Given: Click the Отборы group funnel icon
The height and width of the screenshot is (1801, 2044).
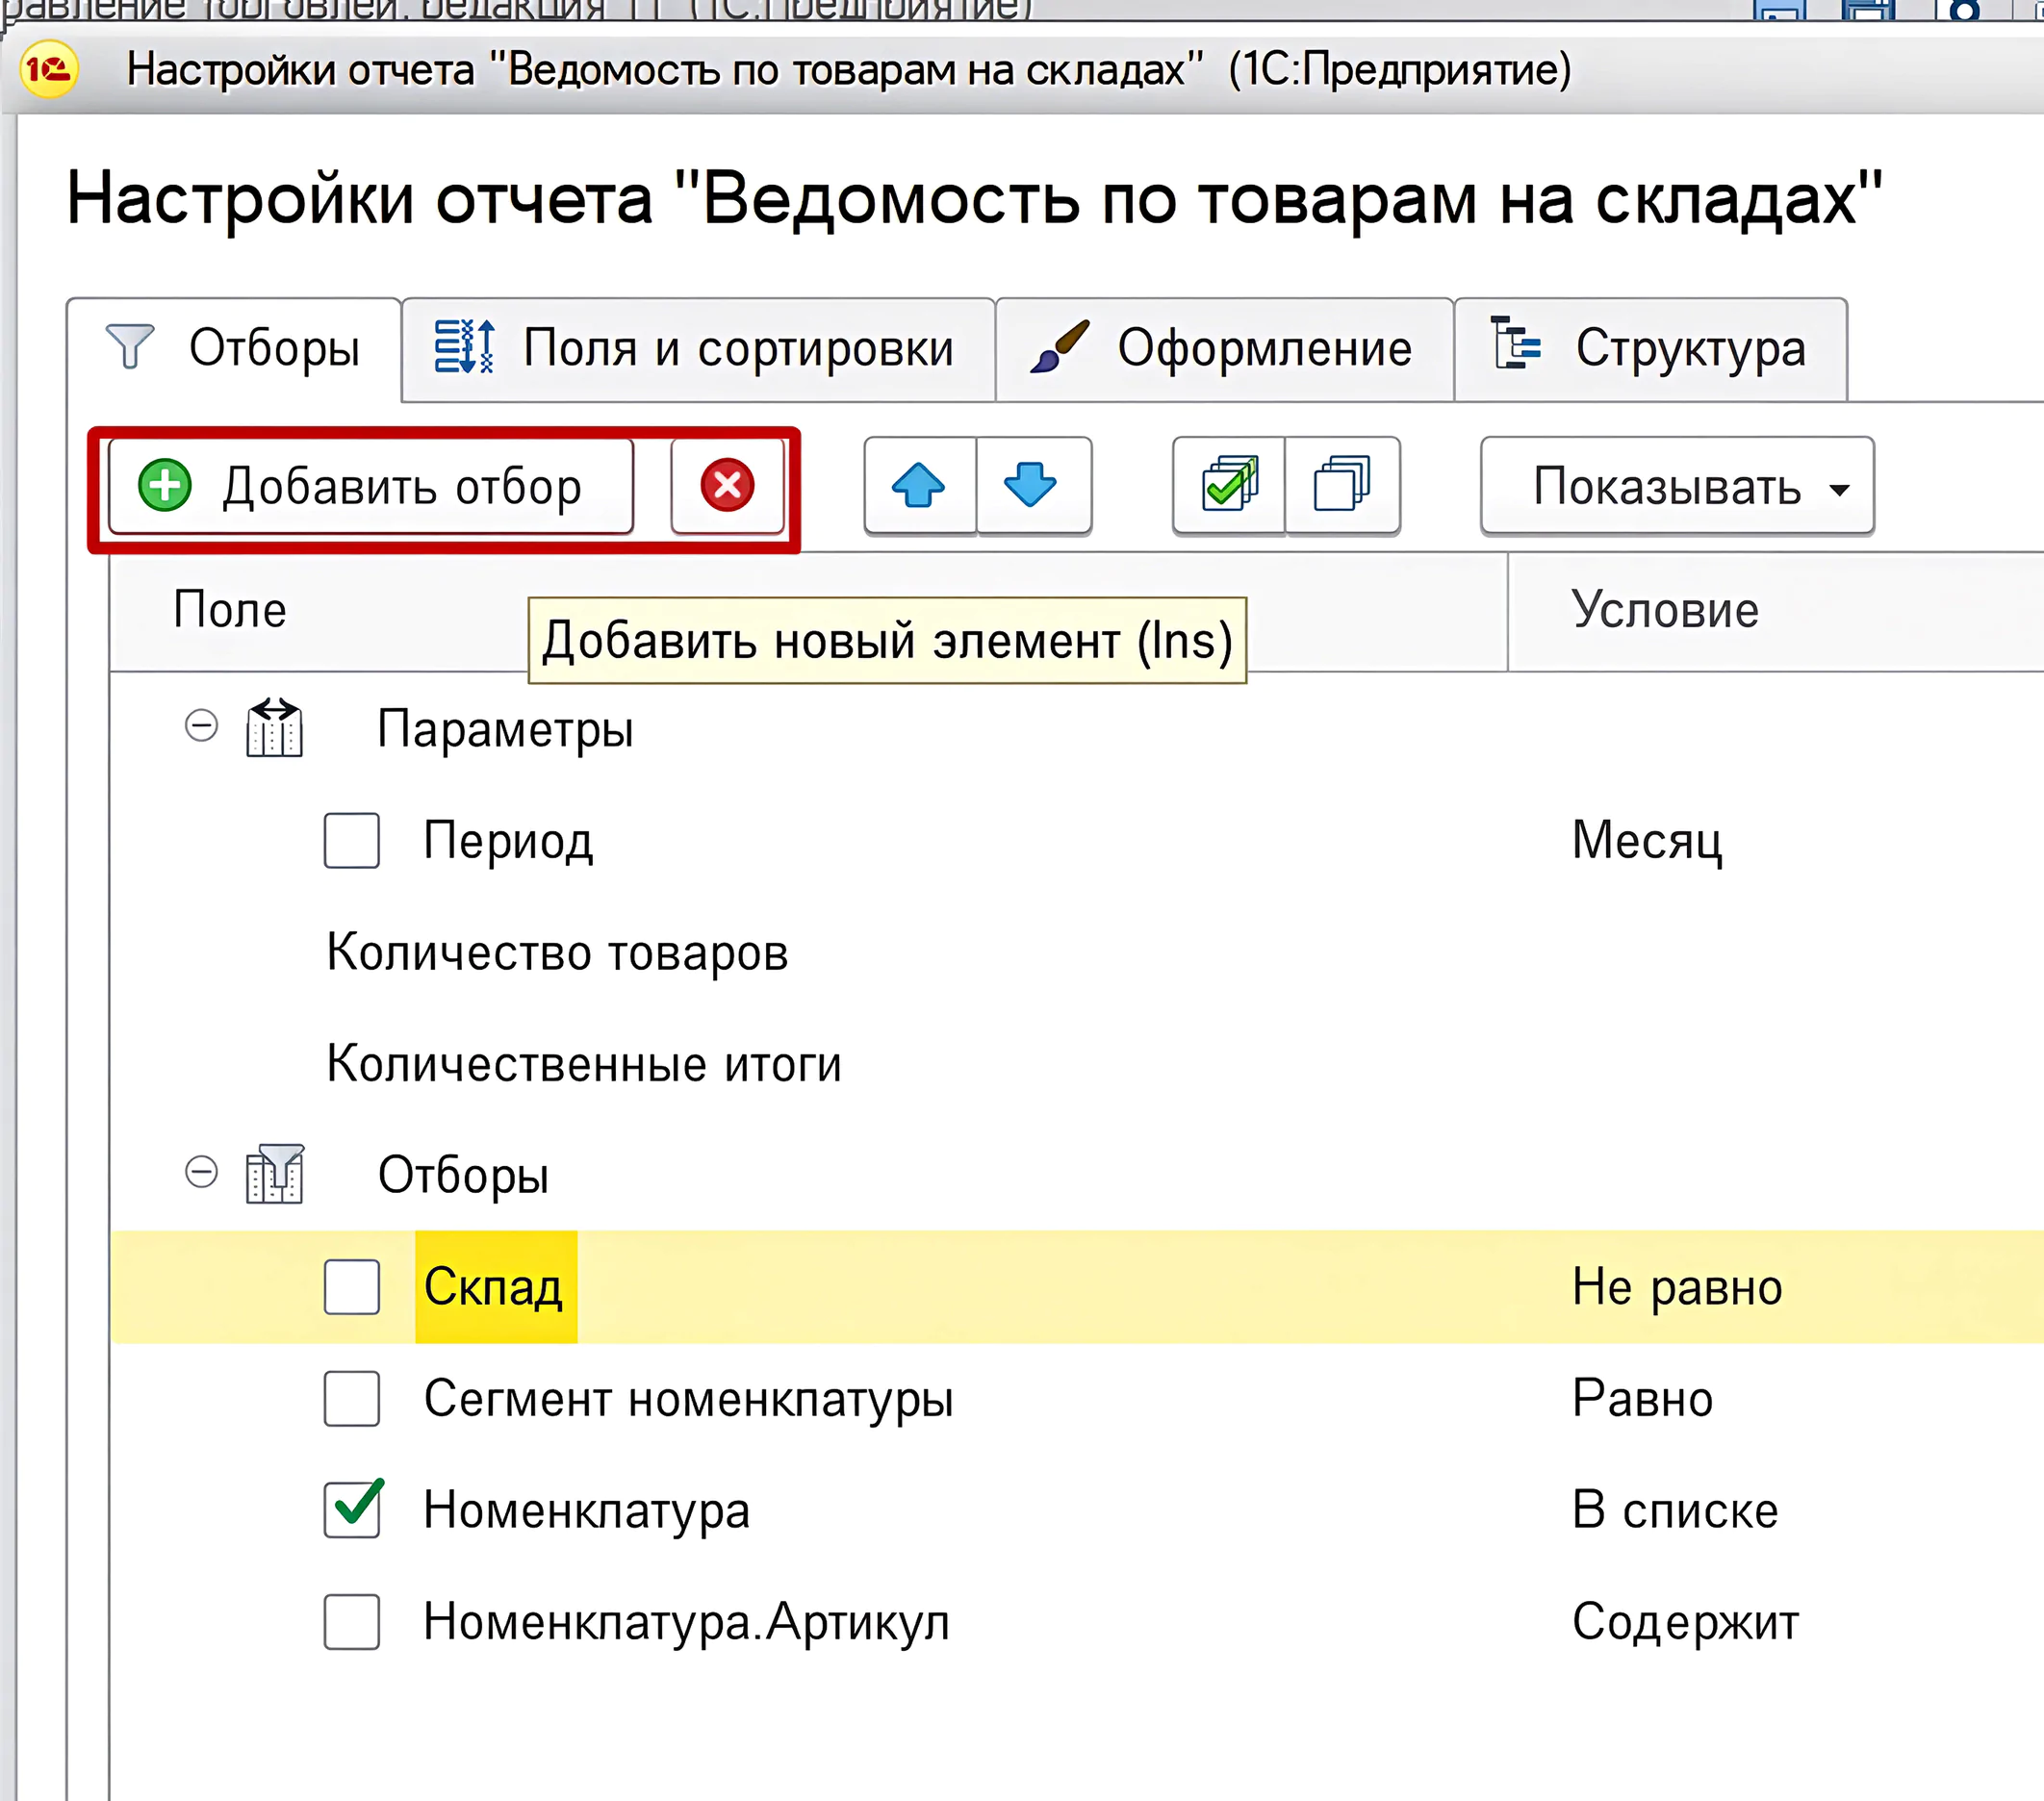Looking at the screenshot, I should [274, 1174].
